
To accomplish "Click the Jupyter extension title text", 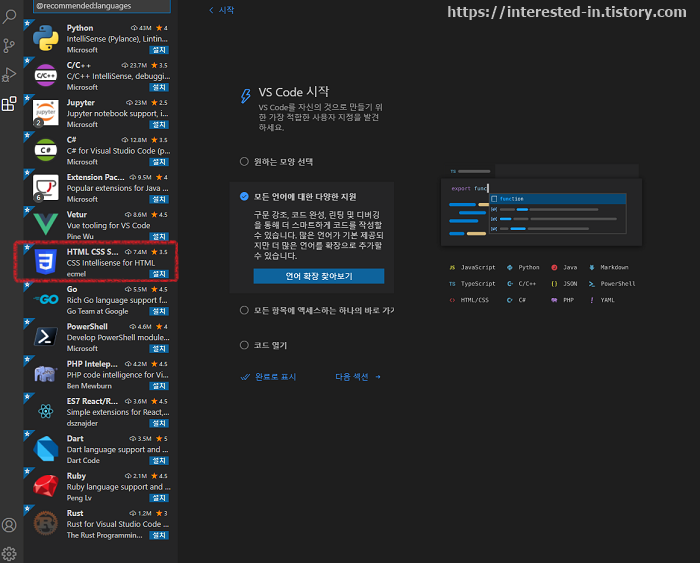I will pyautogui.click(x=81, y=102).
